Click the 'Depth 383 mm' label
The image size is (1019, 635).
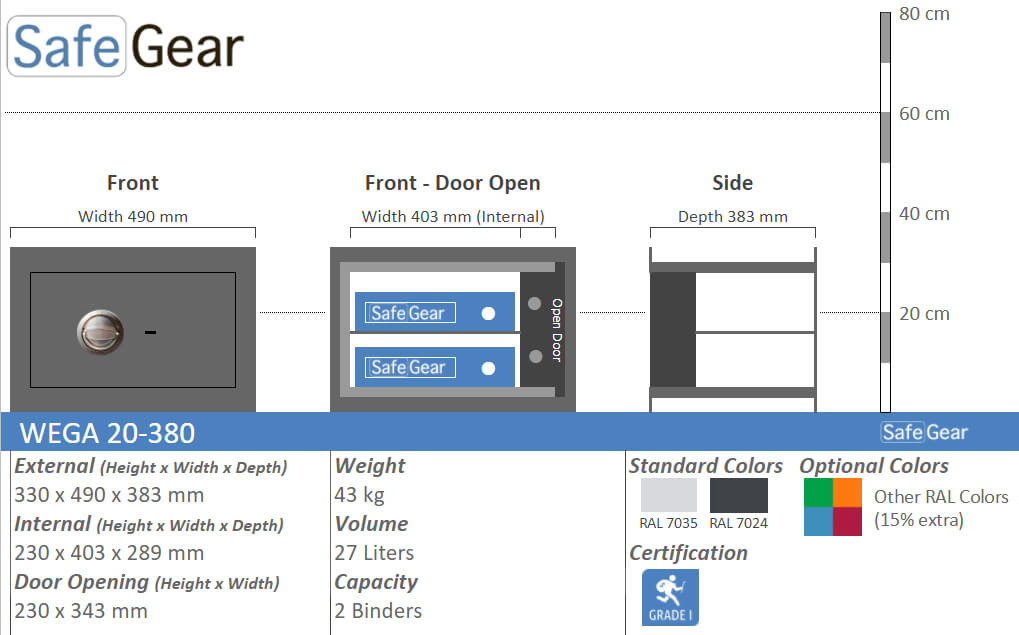pyautogui.click(x=732, y=216)
